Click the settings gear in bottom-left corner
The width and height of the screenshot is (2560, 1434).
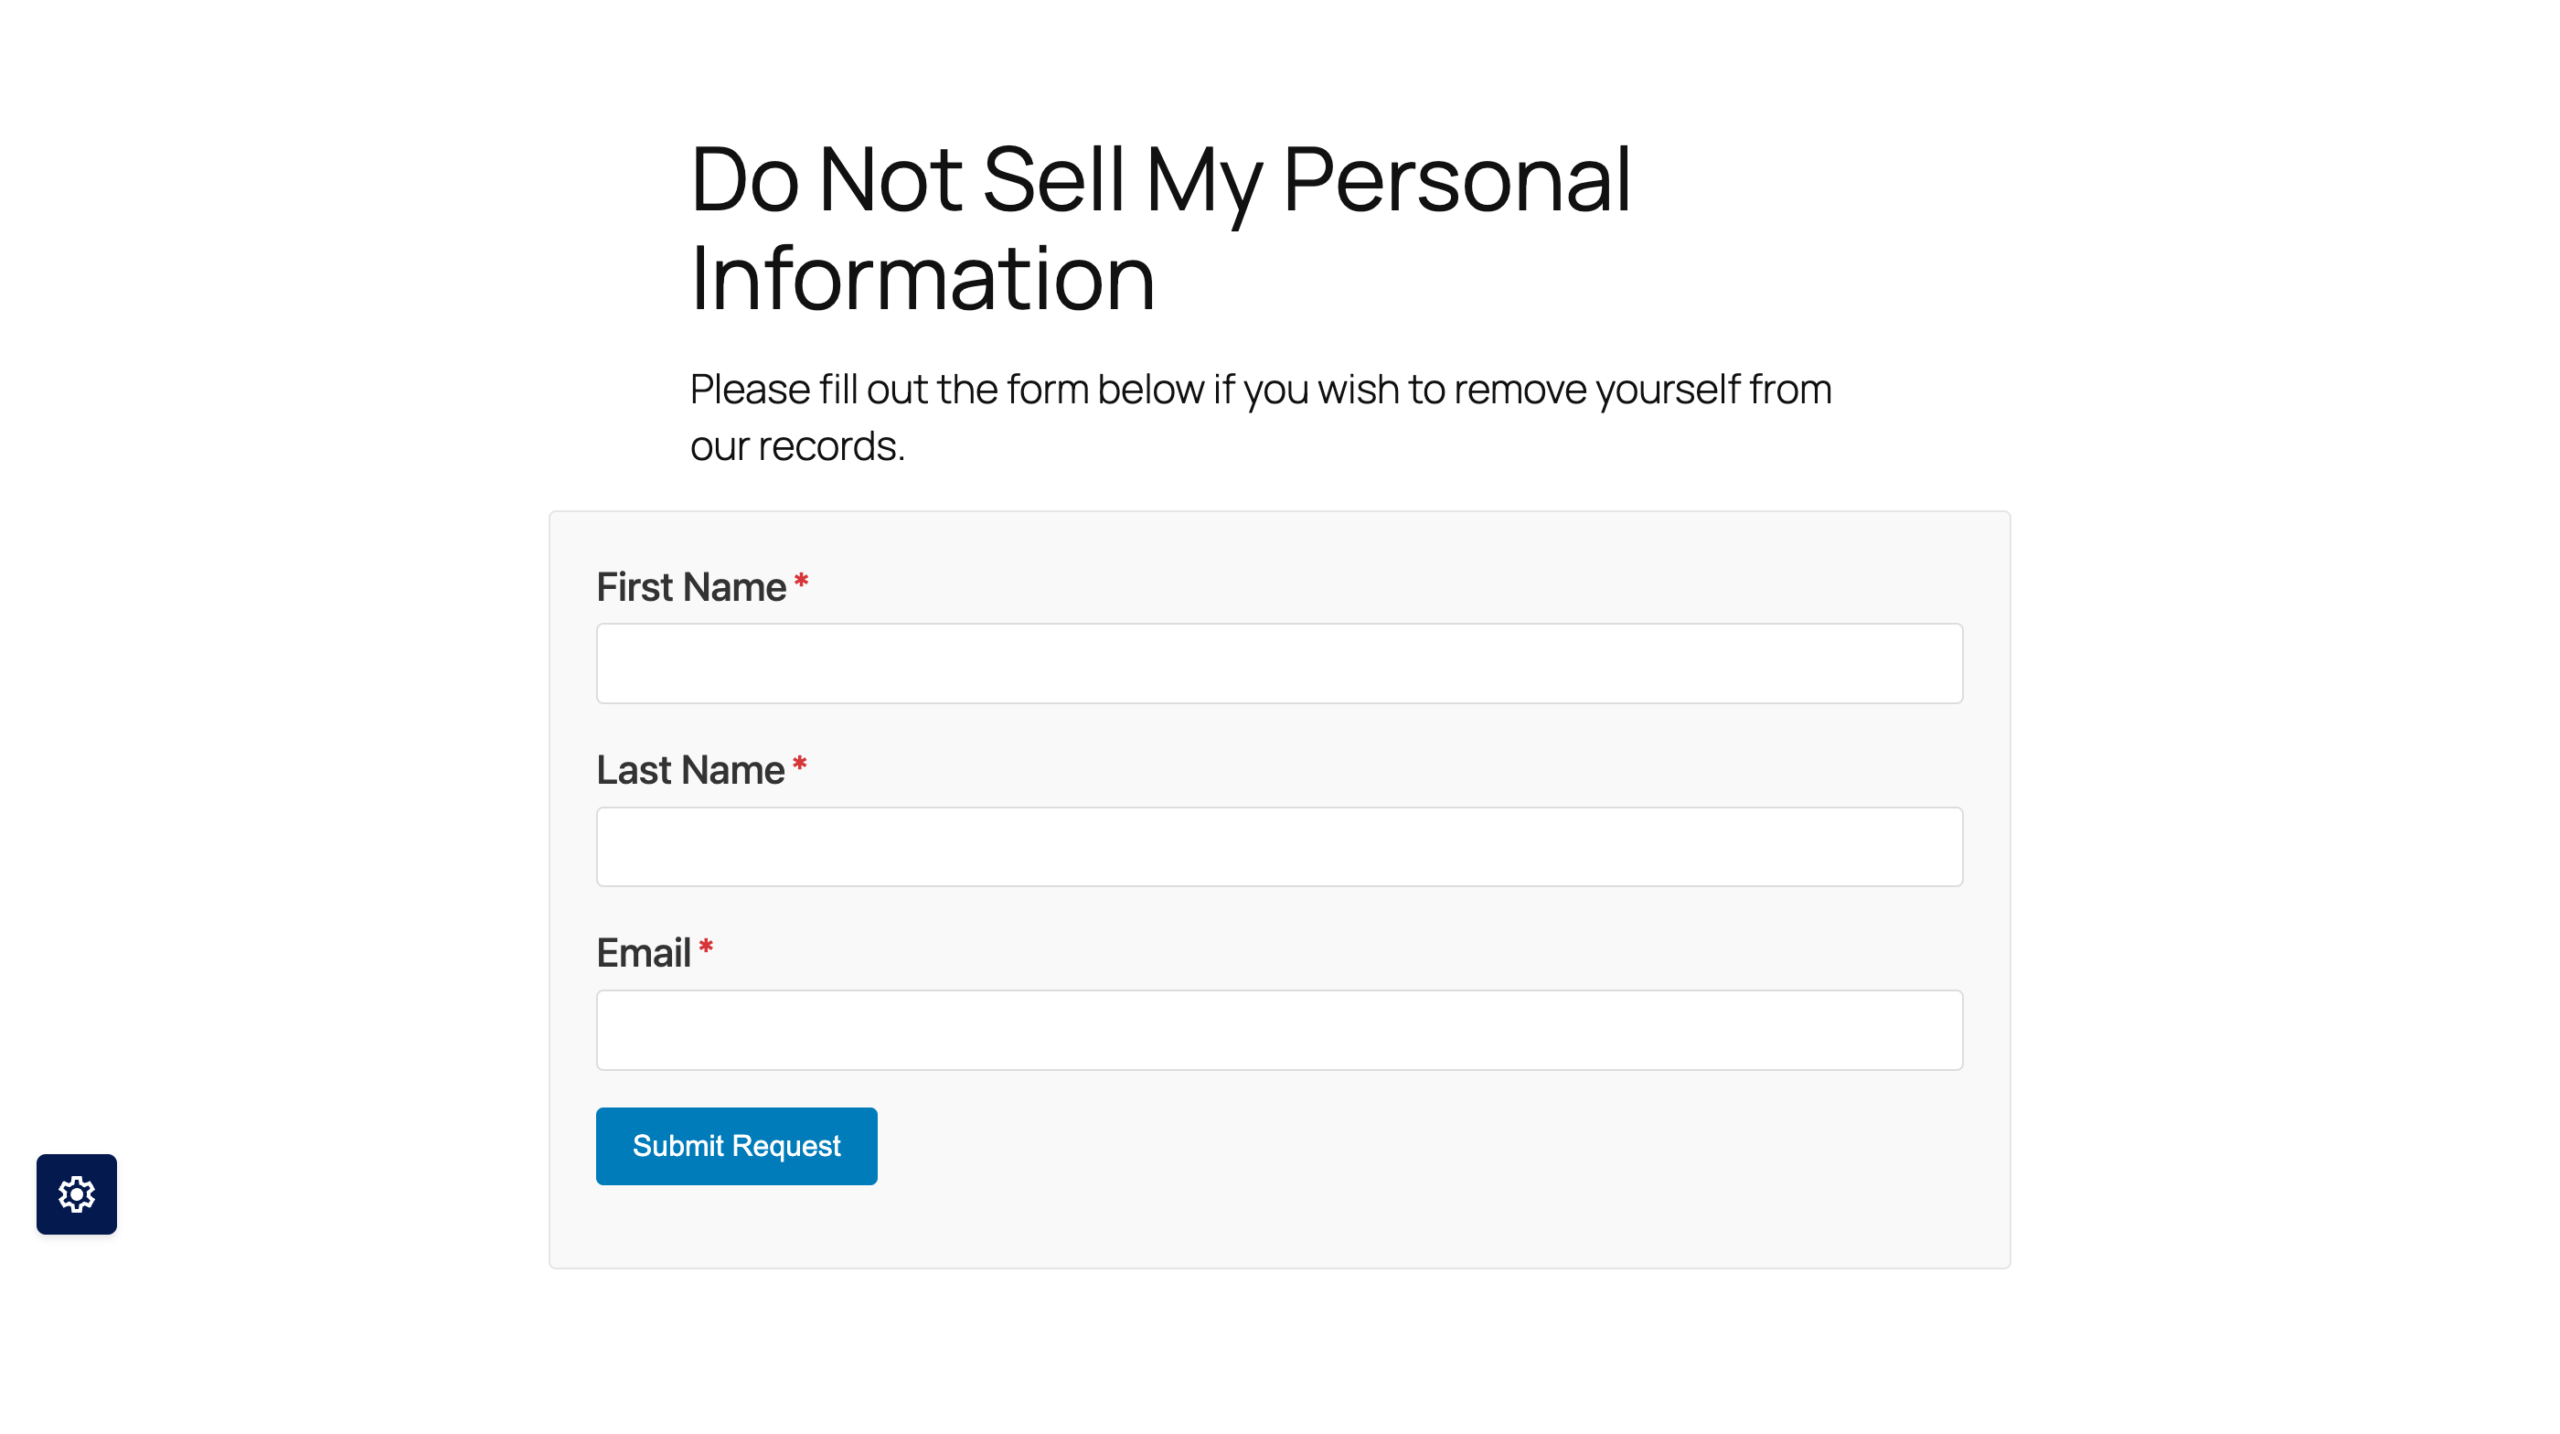[76, 1194]
